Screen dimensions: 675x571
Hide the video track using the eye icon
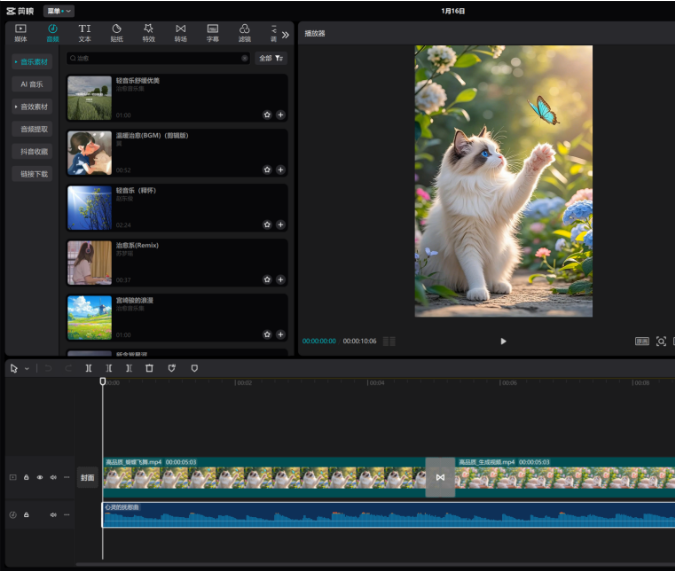point(40,478)
